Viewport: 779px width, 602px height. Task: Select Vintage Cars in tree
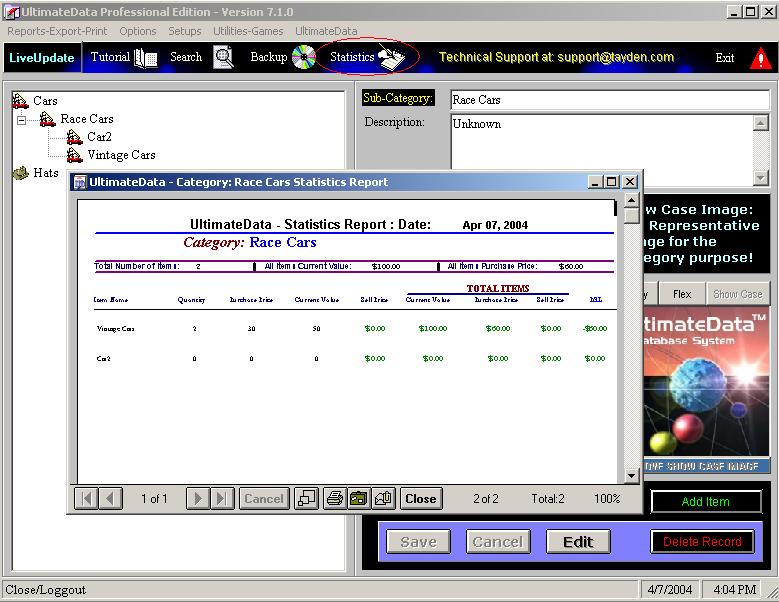[121, 155]
